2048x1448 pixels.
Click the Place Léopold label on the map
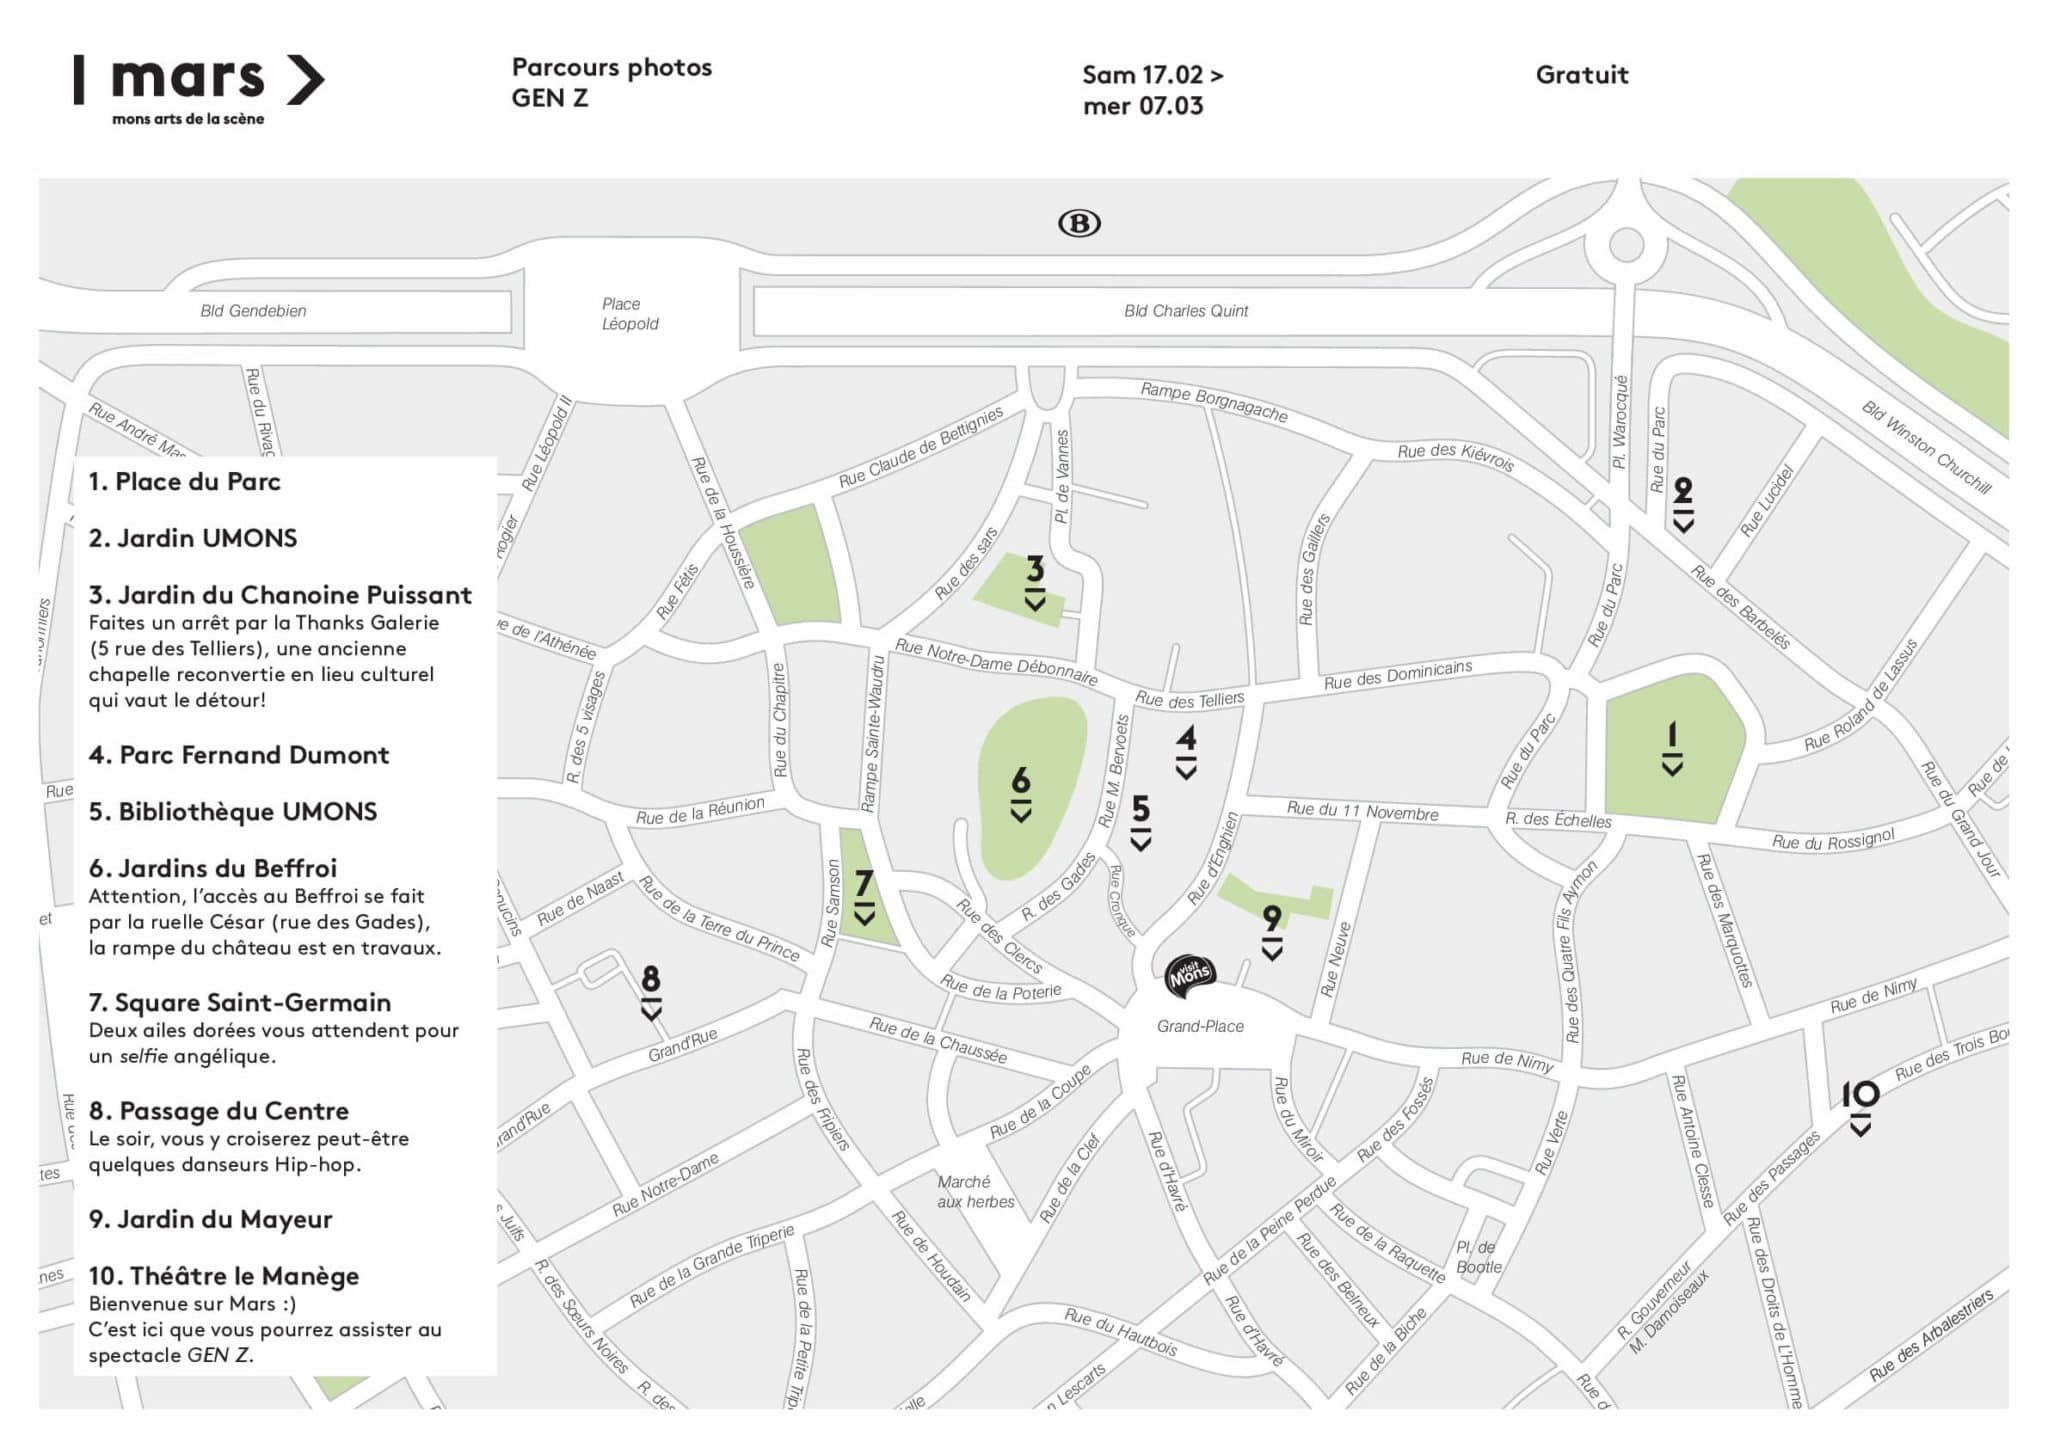630,313
